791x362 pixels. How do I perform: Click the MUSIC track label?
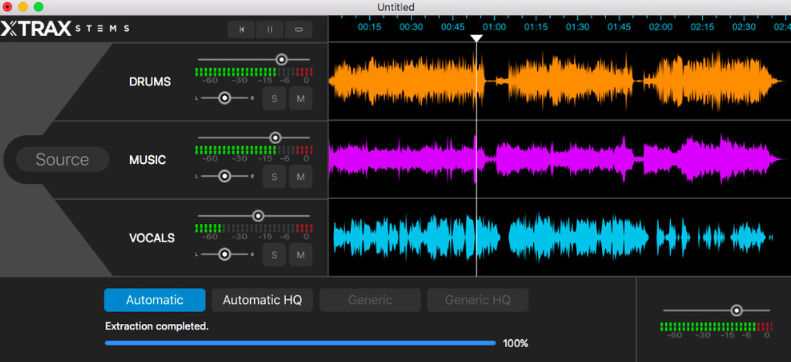coord(147,160)
